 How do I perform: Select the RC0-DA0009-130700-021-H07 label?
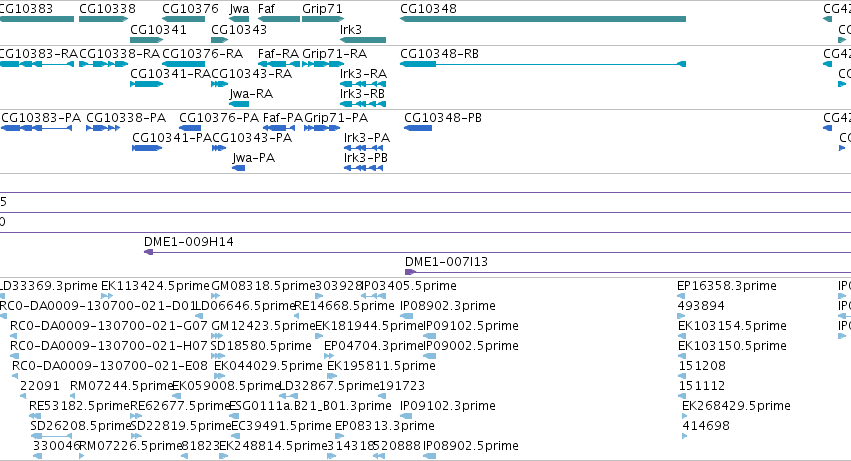[x=109, y=346]
